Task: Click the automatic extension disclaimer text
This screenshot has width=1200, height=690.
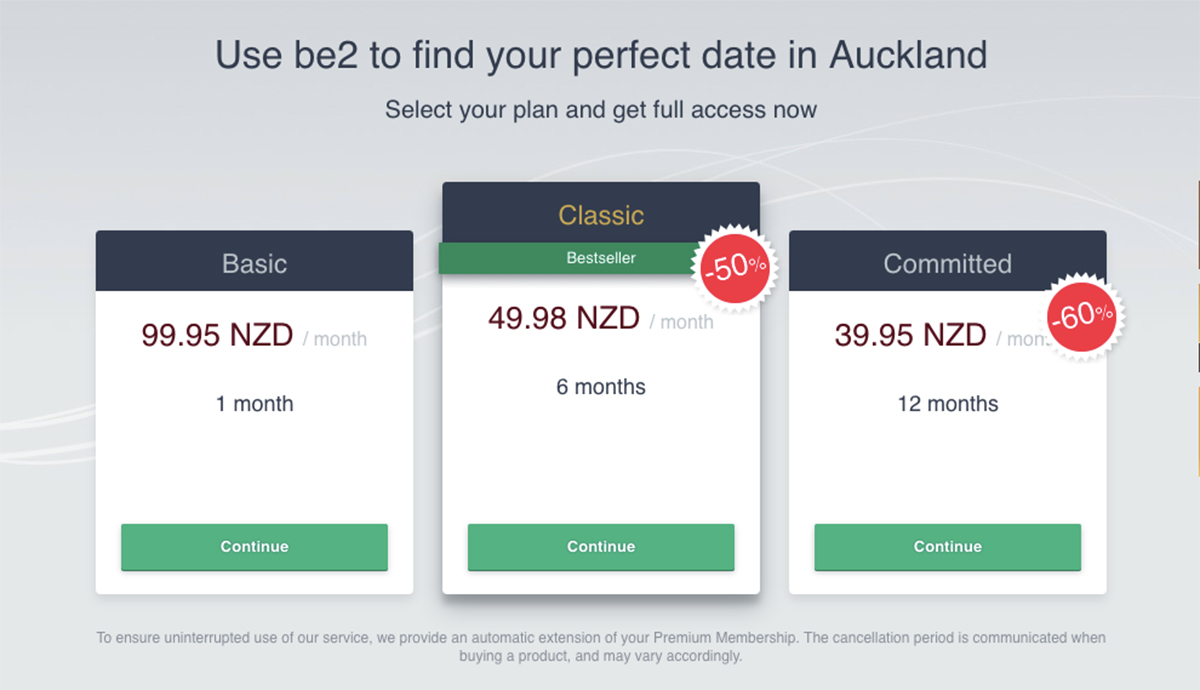Action: [601, 647]
